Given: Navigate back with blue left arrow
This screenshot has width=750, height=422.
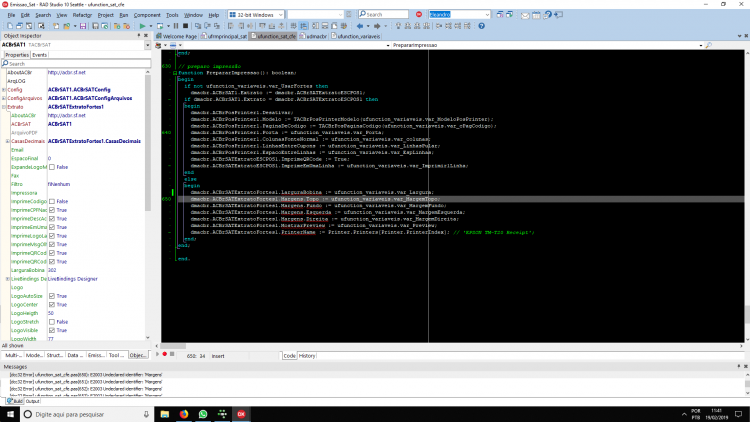Looking at the screenshot, I should tap(360, 26).
